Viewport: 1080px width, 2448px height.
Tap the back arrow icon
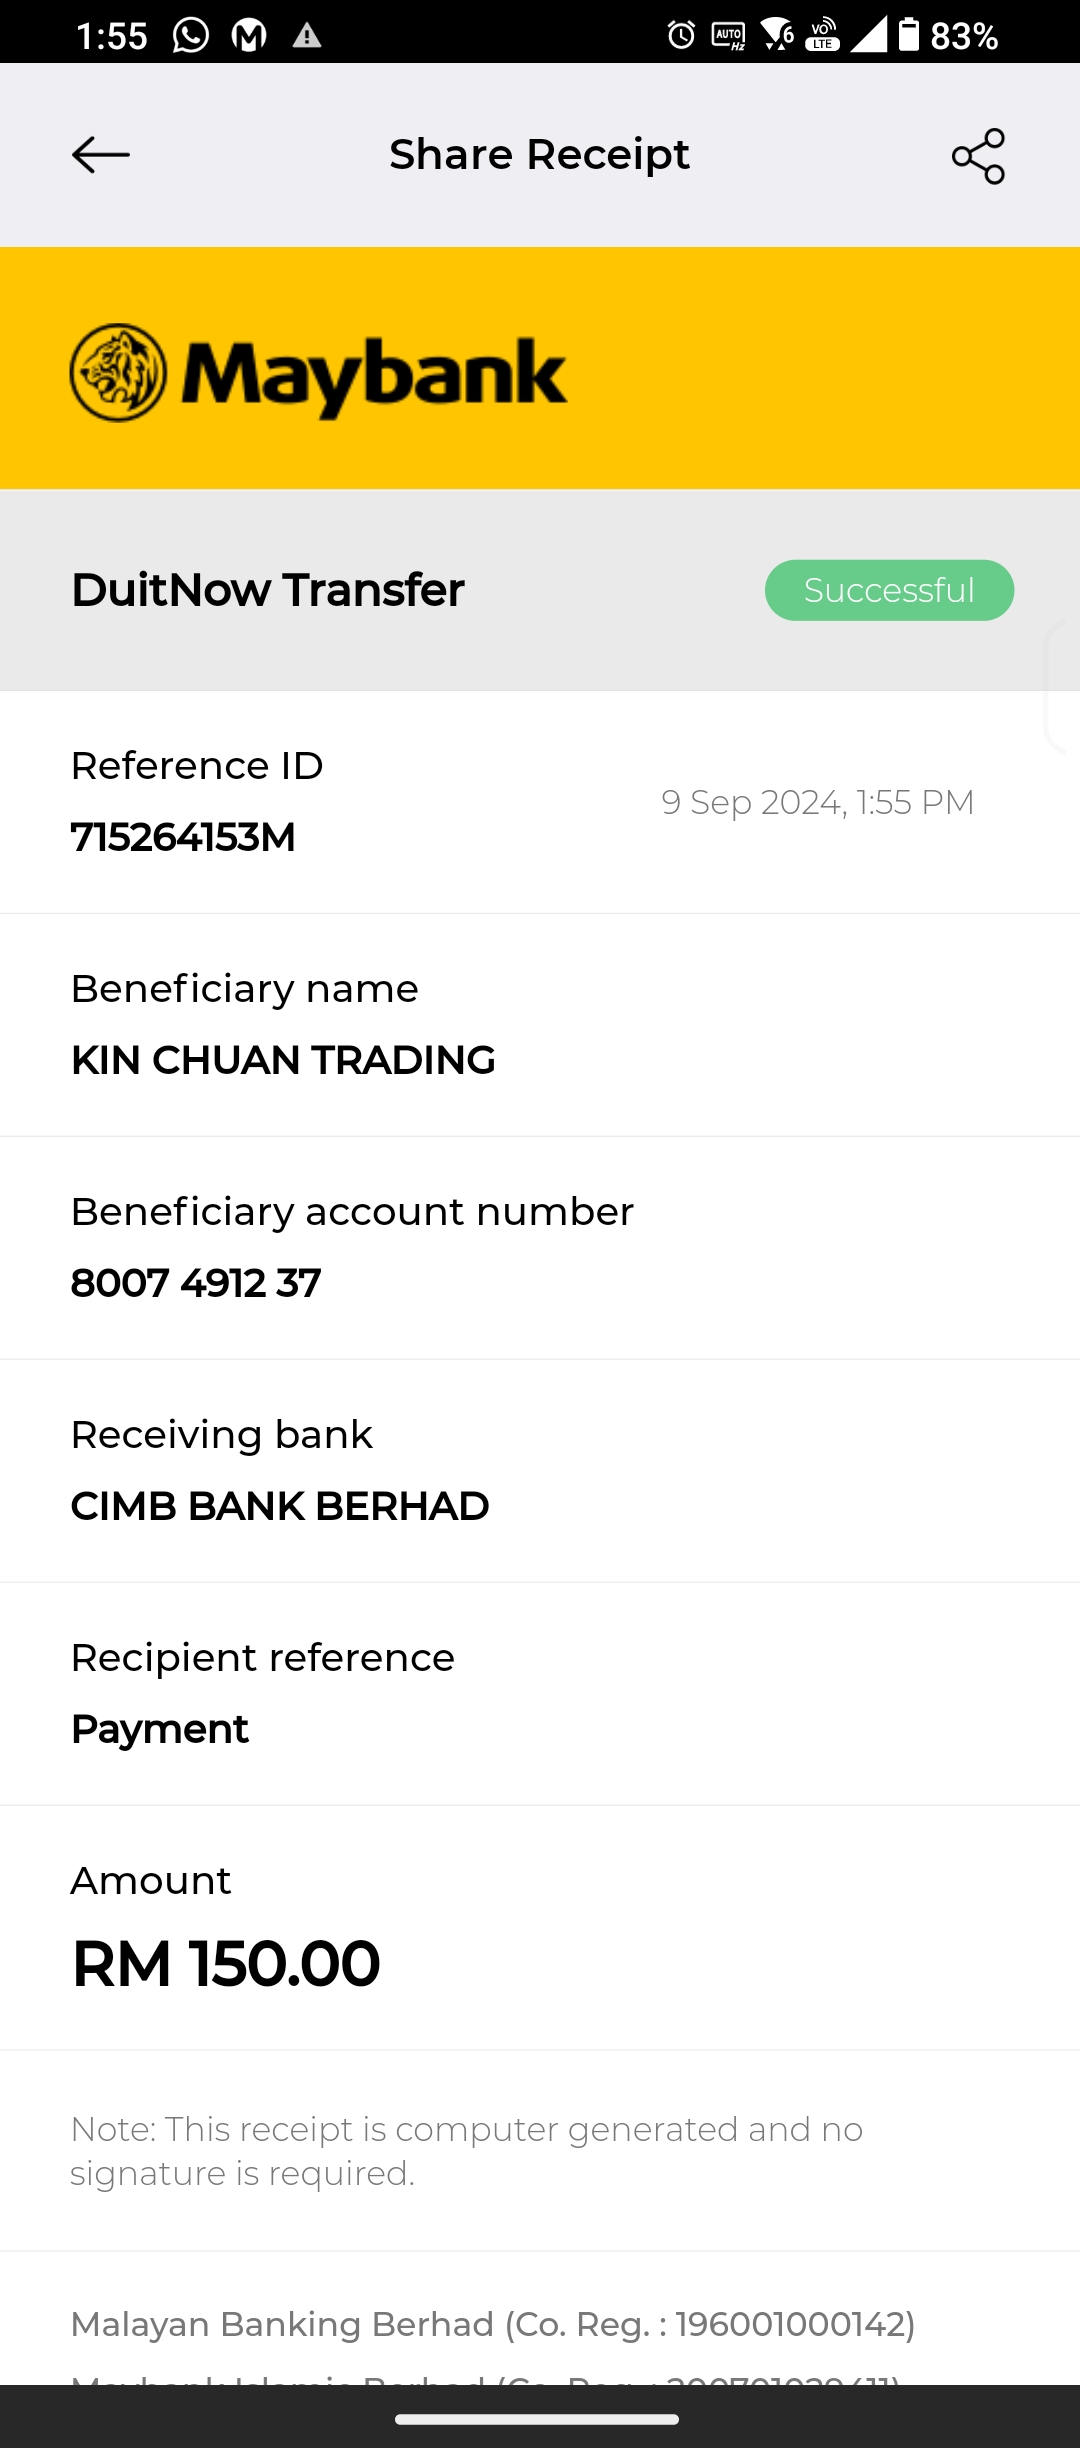101,155
